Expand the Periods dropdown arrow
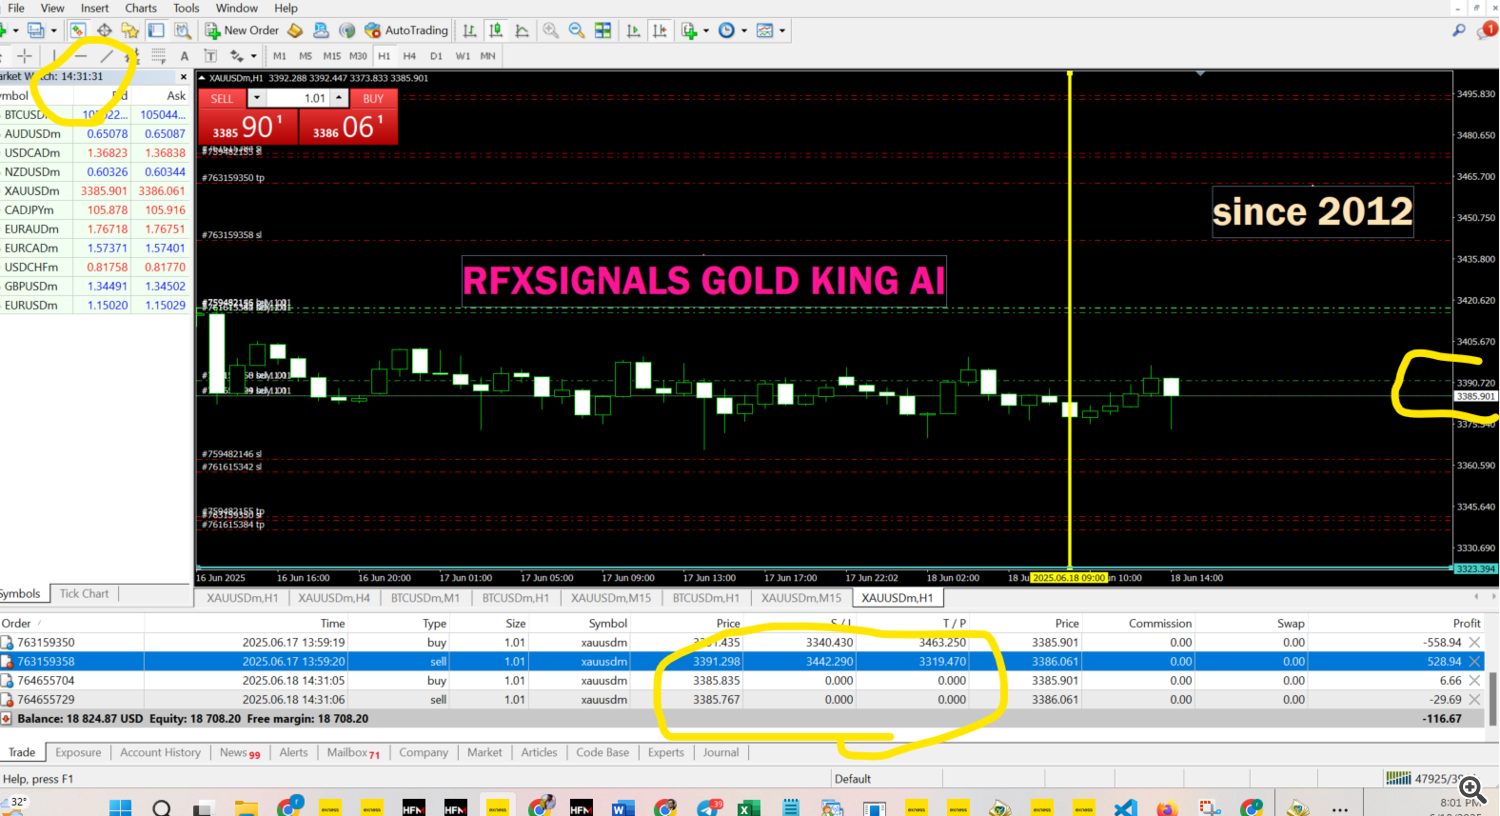Viewport: 1500px width, 816px height. tap(744, 31)
